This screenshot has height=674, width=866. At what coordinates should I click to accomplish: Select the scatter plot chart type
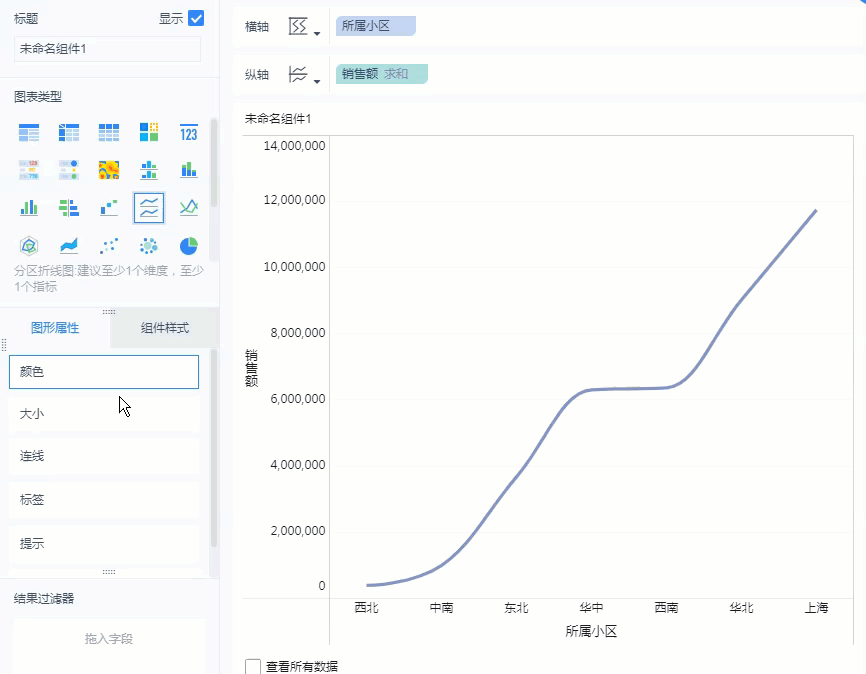pos(109,245)
